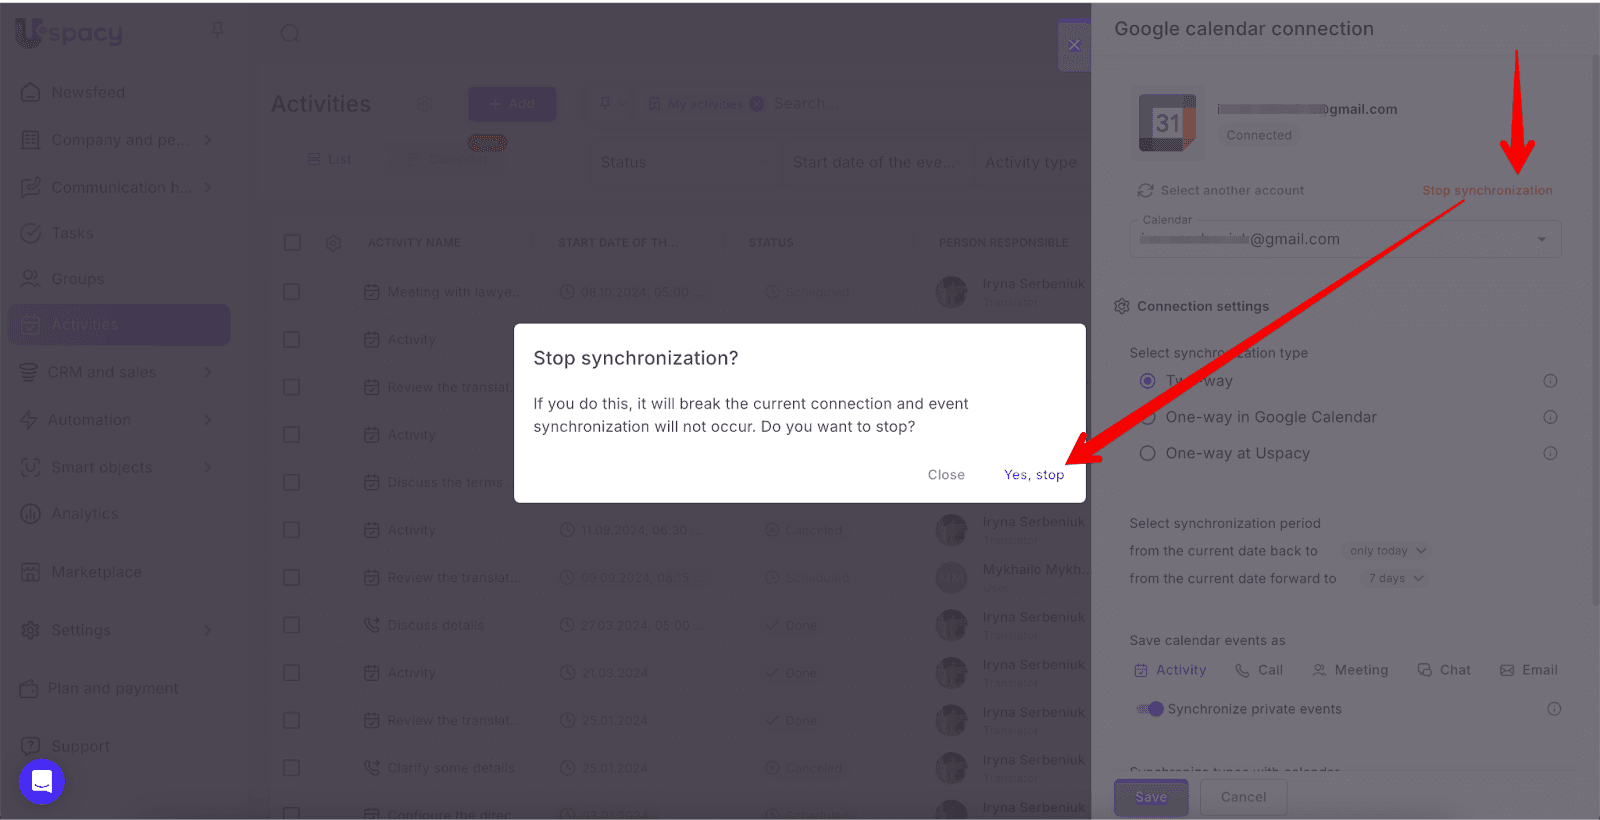
Task: Expand the Smart objects sidebar submenu
Action: point(208,467)
